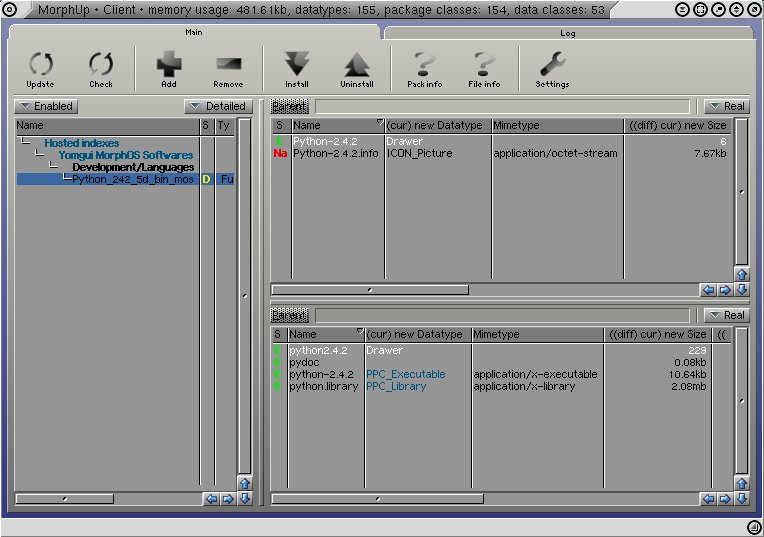
Task: Click the upper file pane up arrow
Action: click(742, 274)
